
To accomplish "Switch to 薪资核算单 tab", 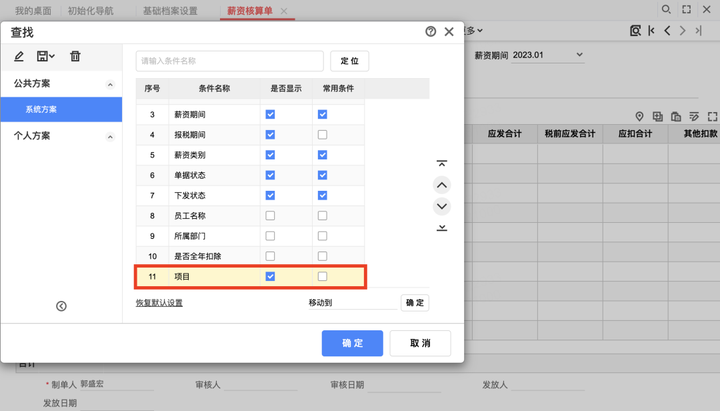I will [x=250, y=11].
